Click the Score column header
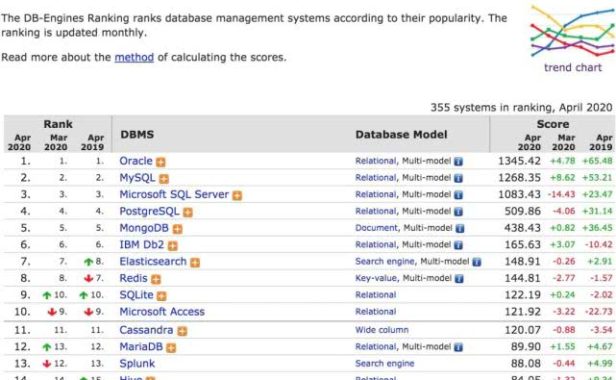Image resolution: width=616 pixels, height=380 pixels. tap(553, 124)
